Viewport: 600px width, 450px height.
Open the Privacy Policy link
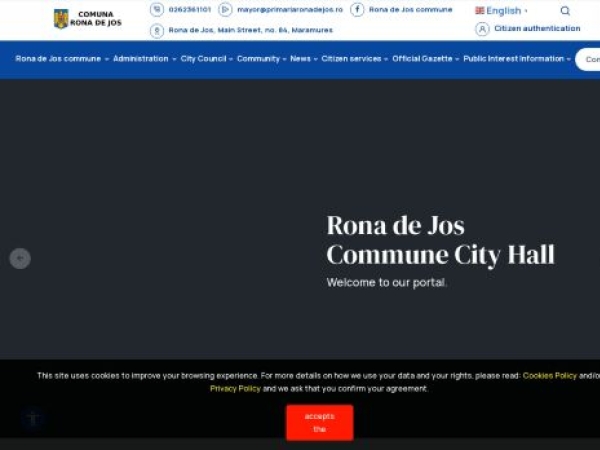click(235, 389)
